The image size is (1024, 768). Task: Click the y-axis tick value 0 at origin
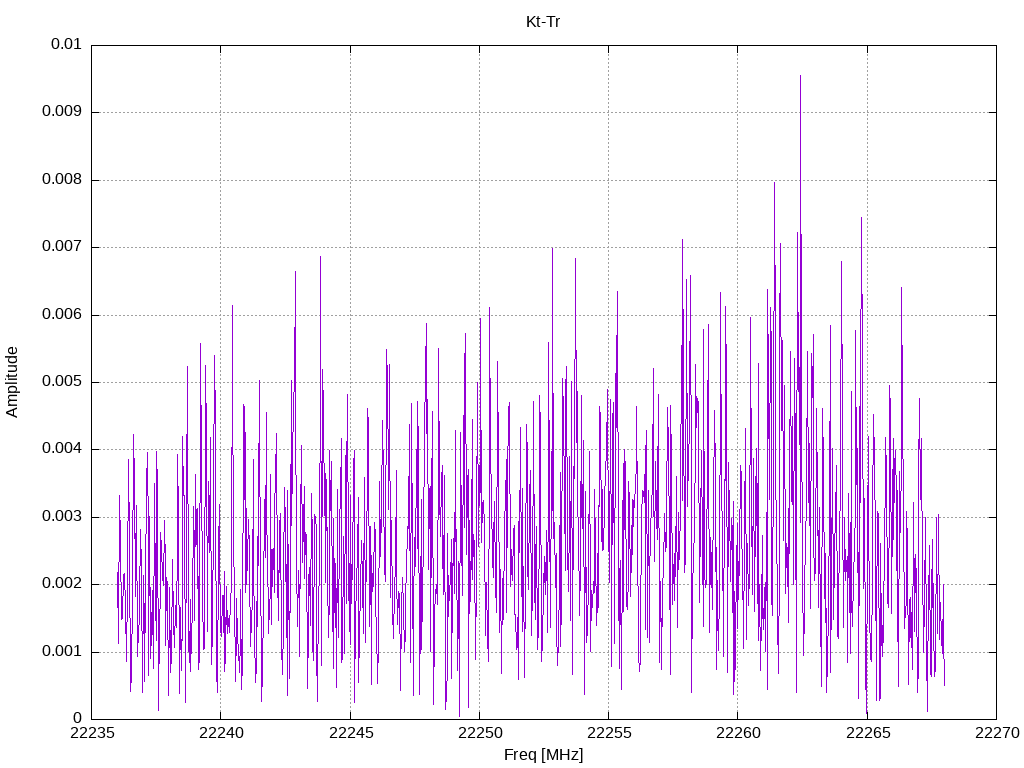click(77, 719)
